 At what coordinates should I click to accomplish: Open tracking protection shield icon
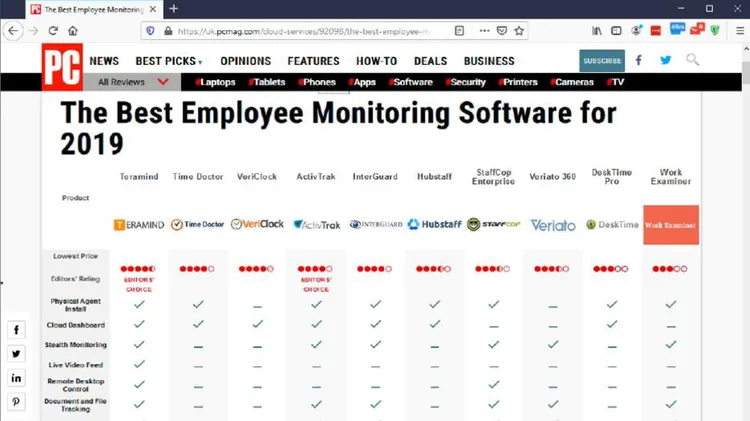(150, 31)
